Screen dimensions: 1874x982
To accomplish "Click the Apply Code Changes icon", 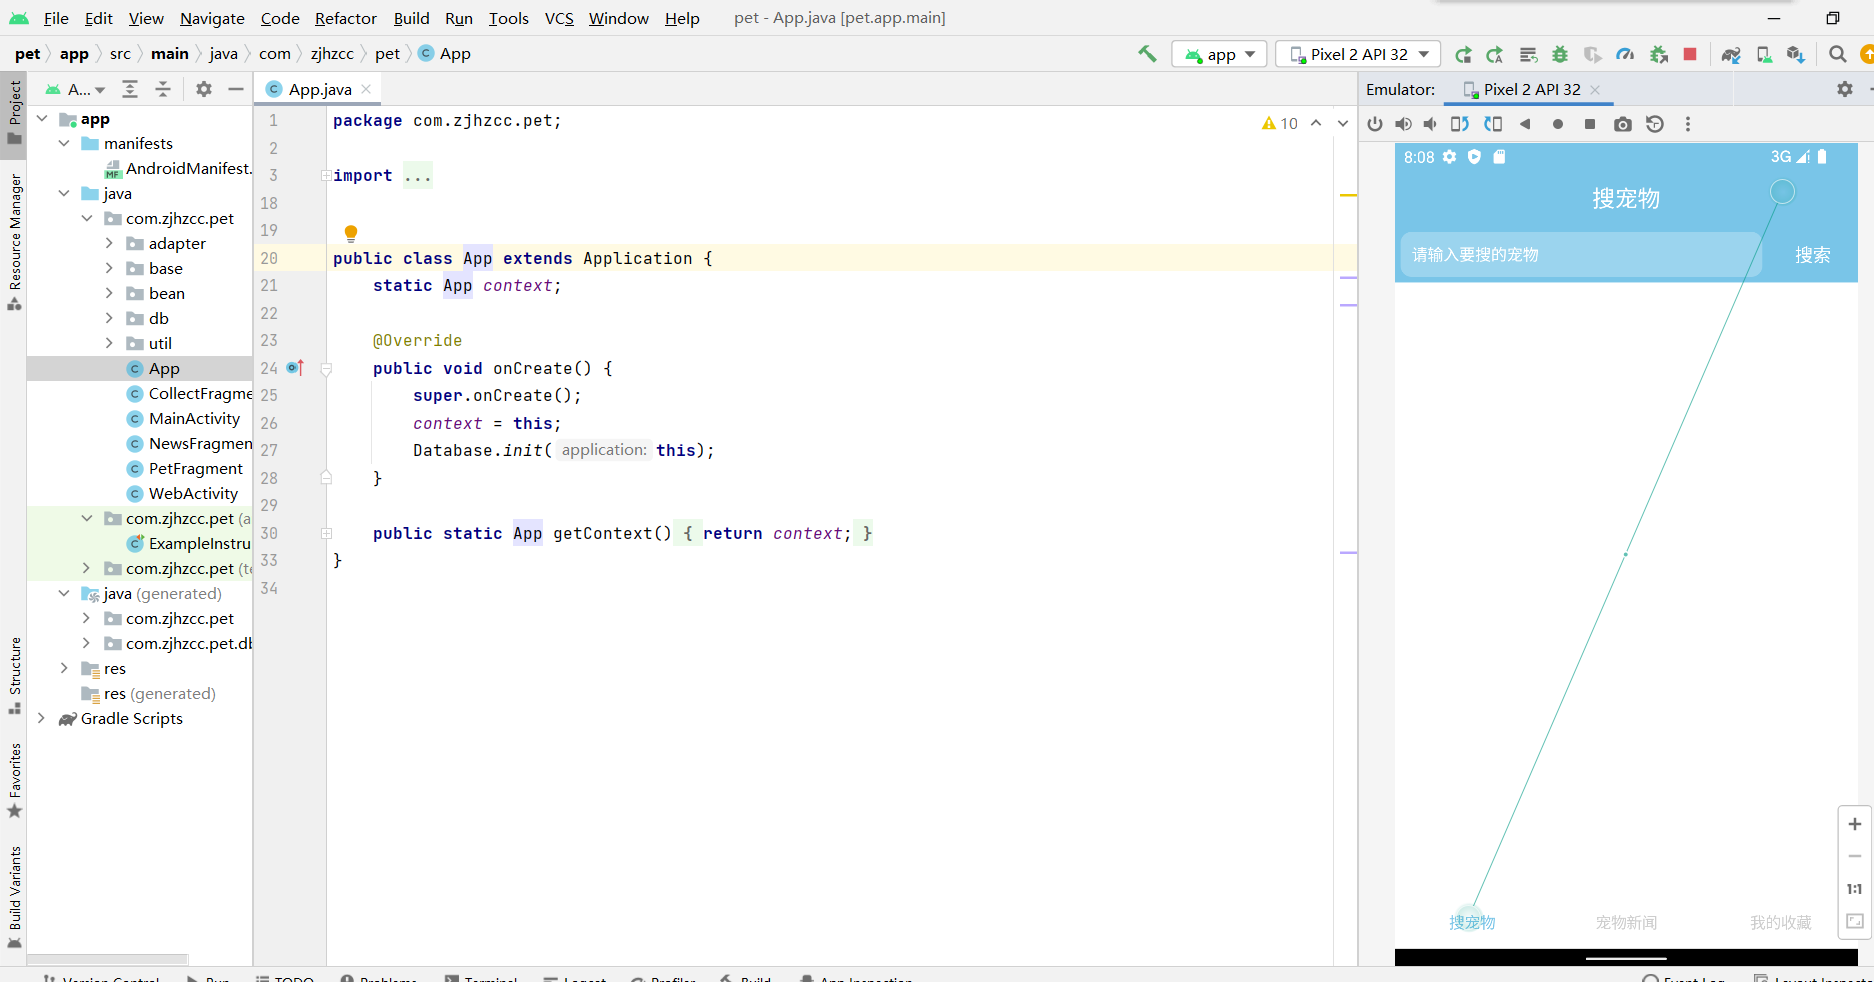I will (x=1495, y=55).
